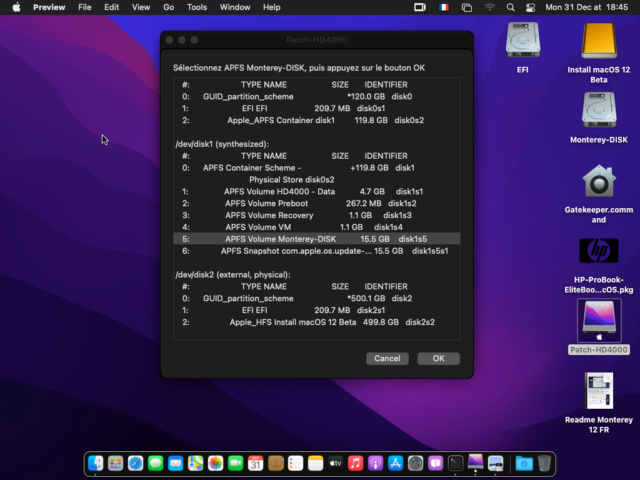Open Safari from the Dock
640x480 pixels.
pyautogui.click(x=136, y=463)
